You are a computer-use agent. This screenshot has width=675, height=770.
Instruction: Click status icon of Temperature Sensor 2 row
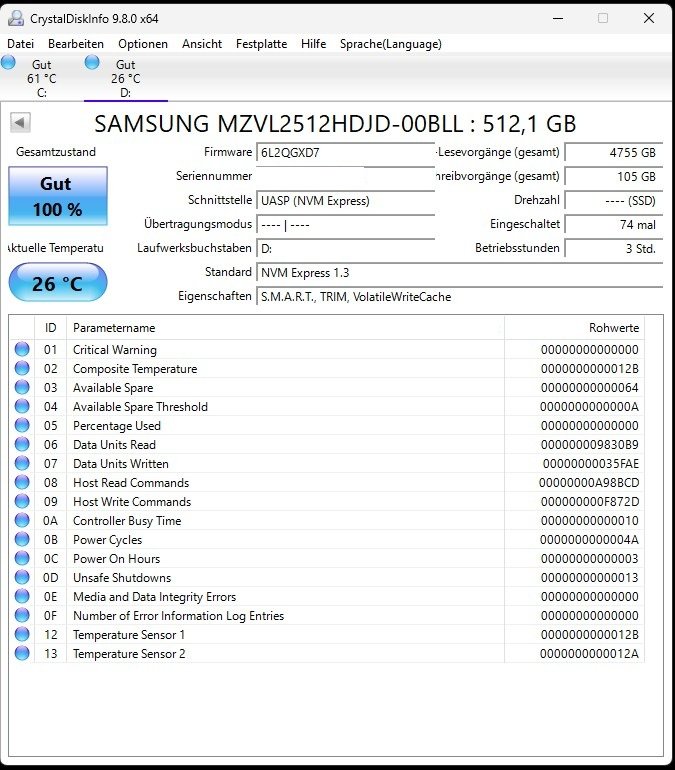(x=22, y=653)
